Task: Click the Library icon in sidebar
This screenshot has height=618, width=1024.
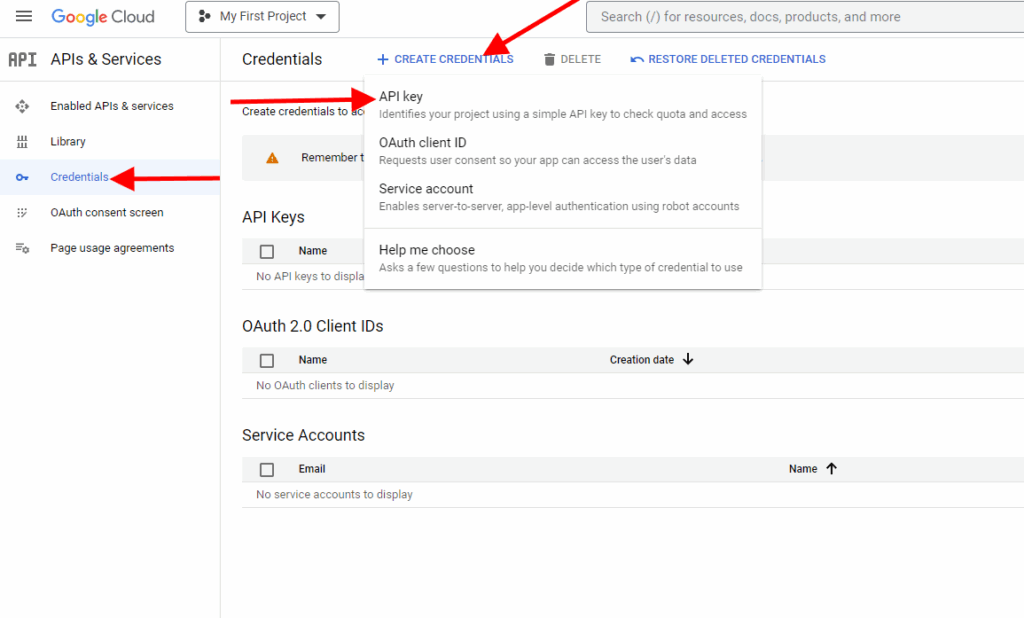Action: pyautogui.click(x=22, y=142)
